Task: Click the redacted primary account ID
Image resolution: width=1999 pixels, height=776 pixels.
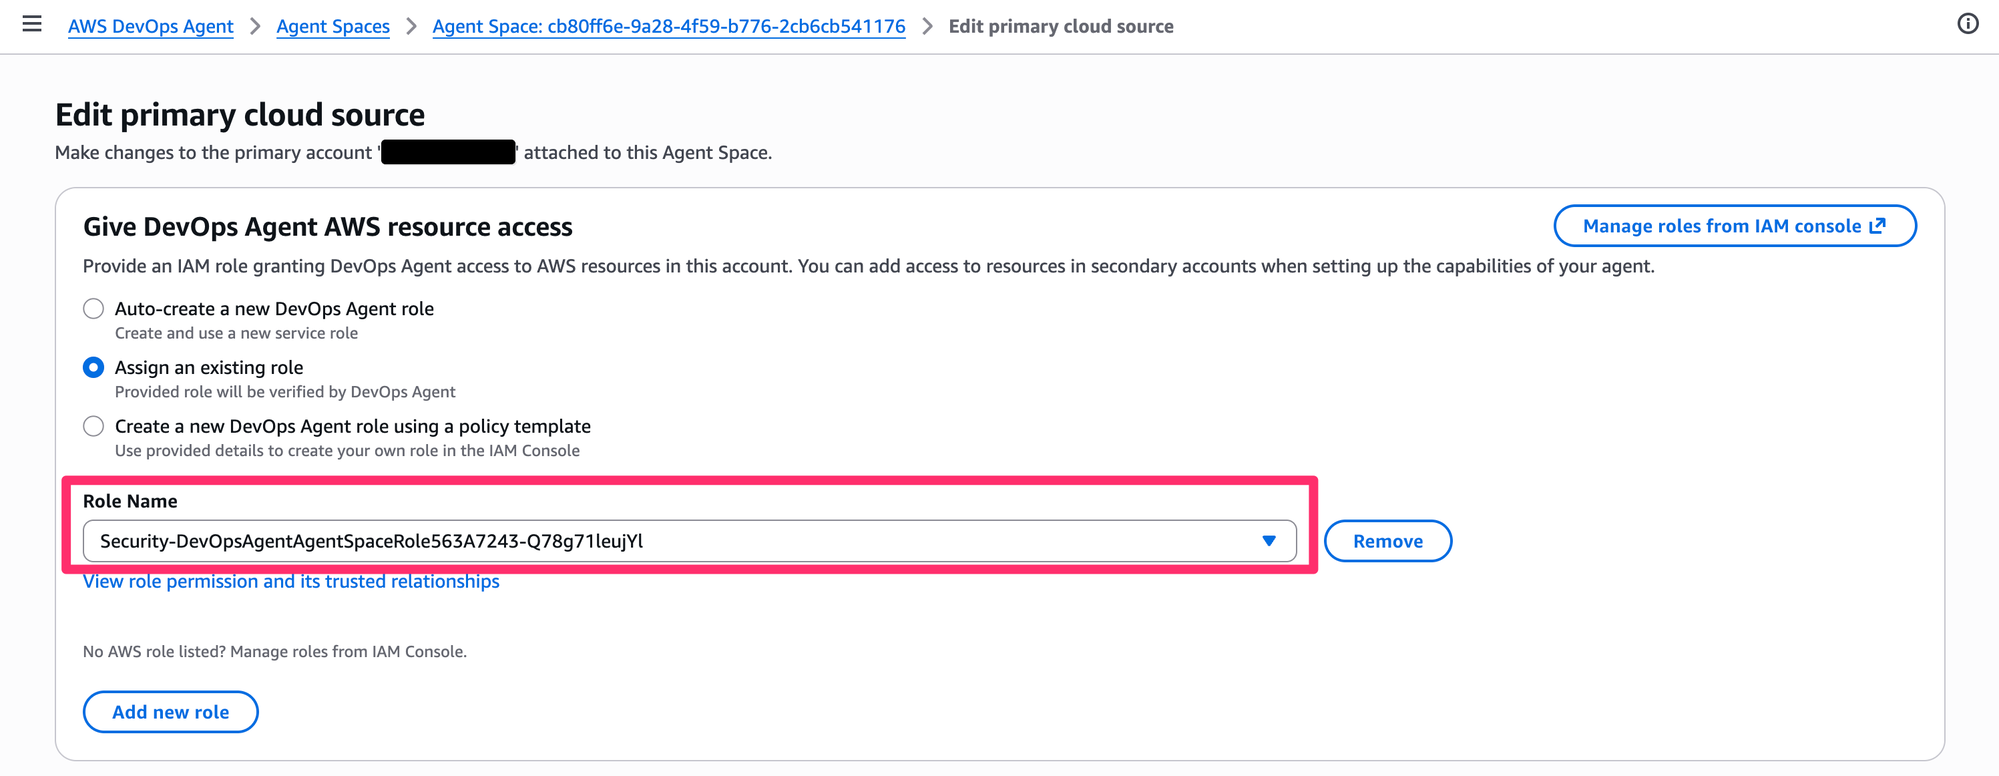Action: (448, 153)
